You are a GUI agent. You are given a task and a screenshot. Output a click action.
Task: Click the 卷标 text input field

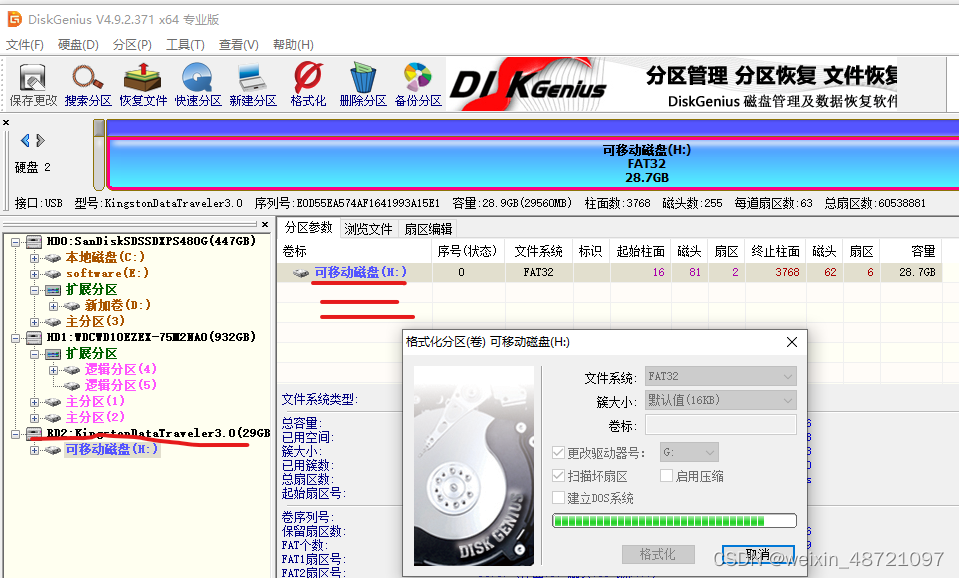(720, 424)
